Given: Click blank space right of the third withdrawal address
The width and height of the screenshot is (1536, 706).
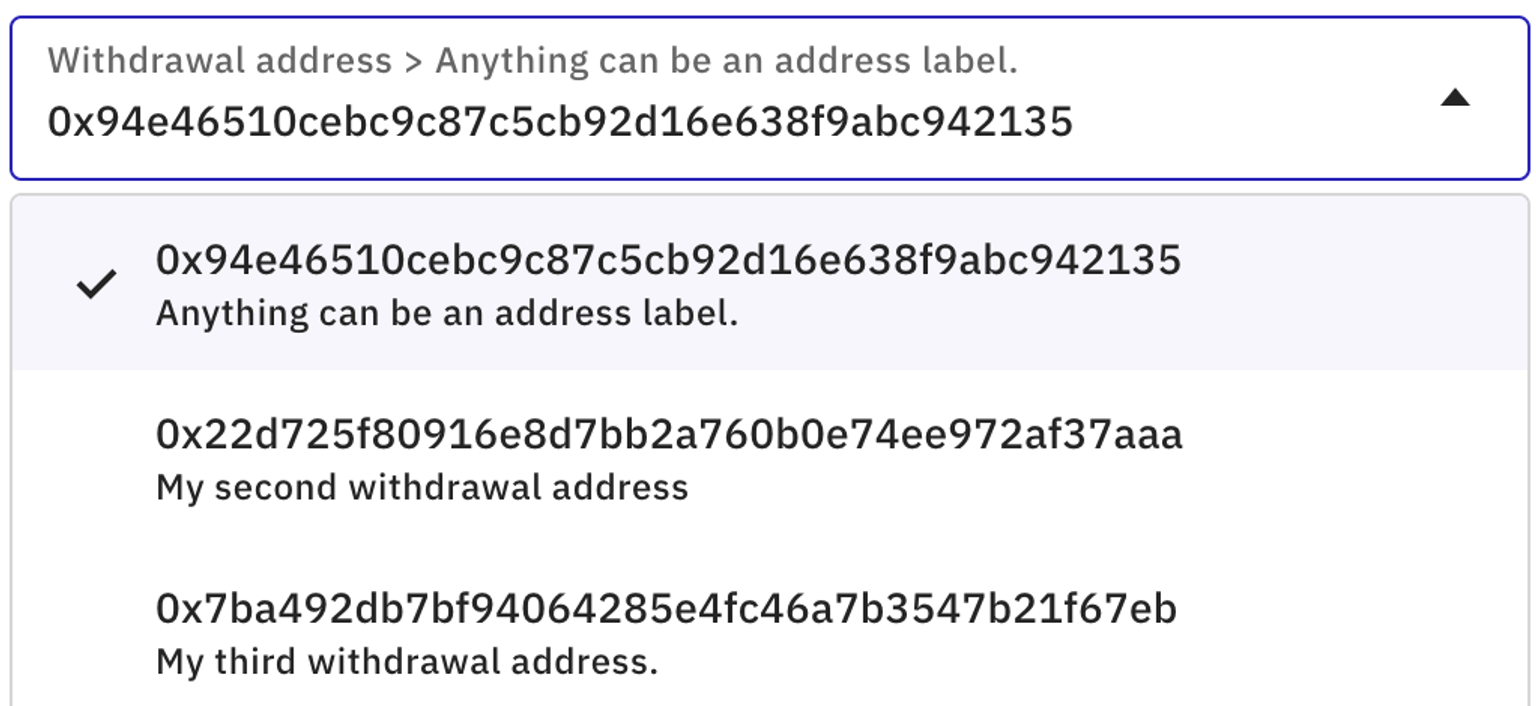Looking at the screenshot, I should click(1350, 634).
